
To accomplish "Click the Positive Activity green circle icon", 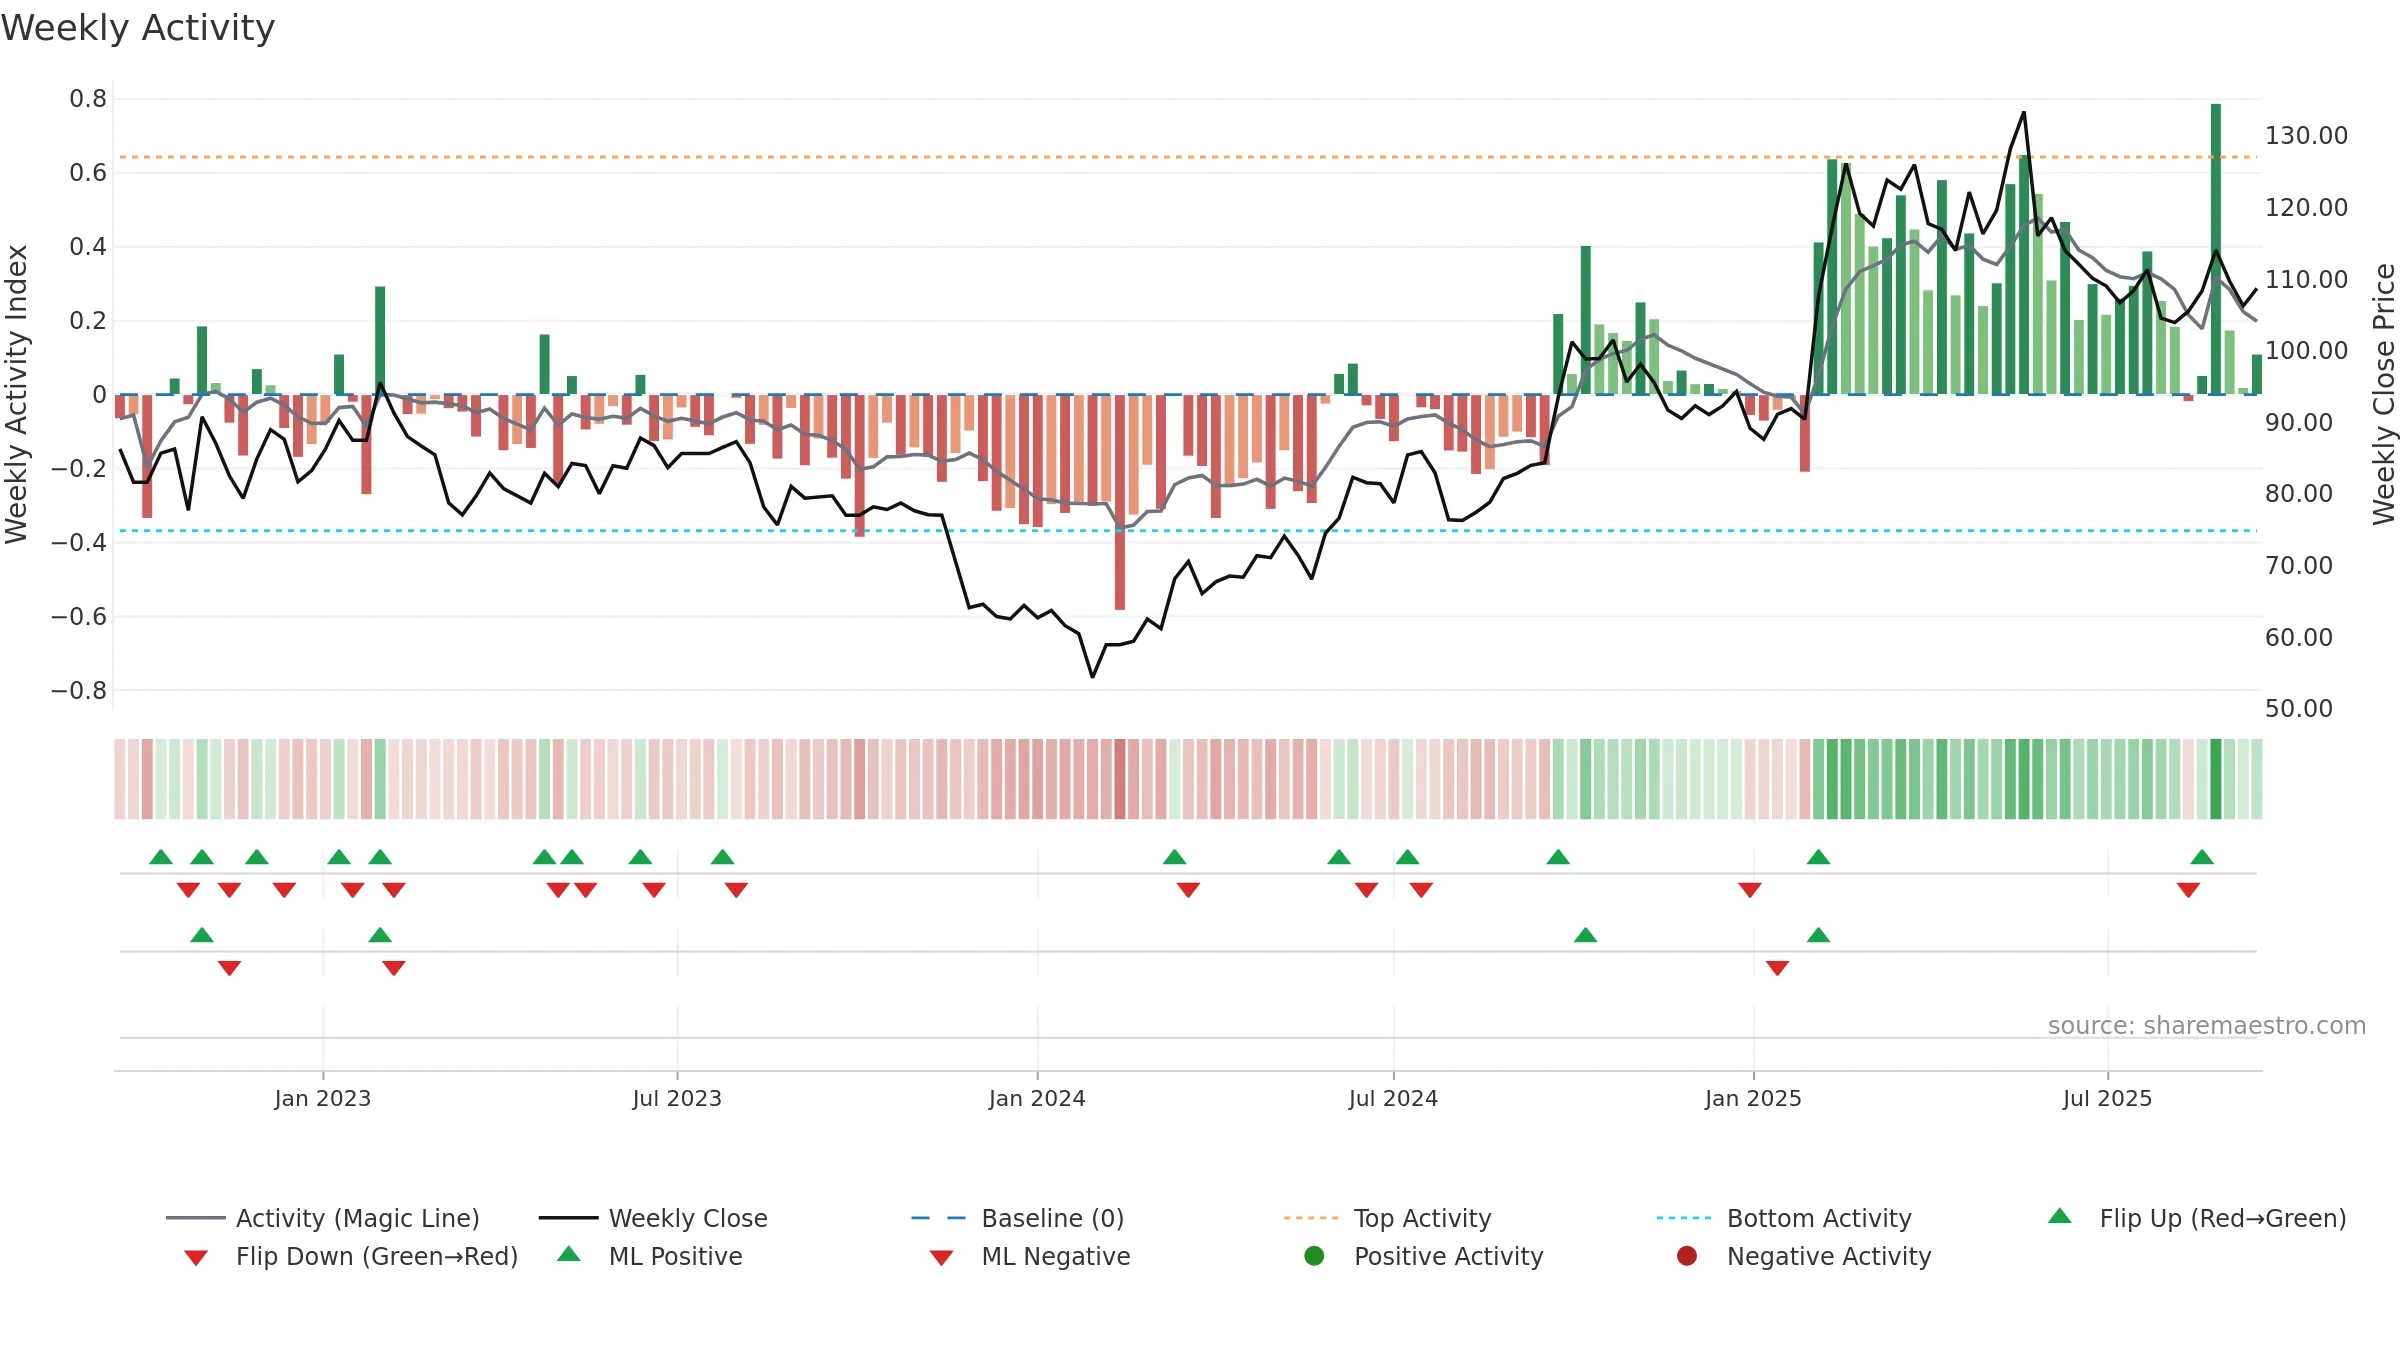I will pyautogui.click(x=1314, y=1256).
